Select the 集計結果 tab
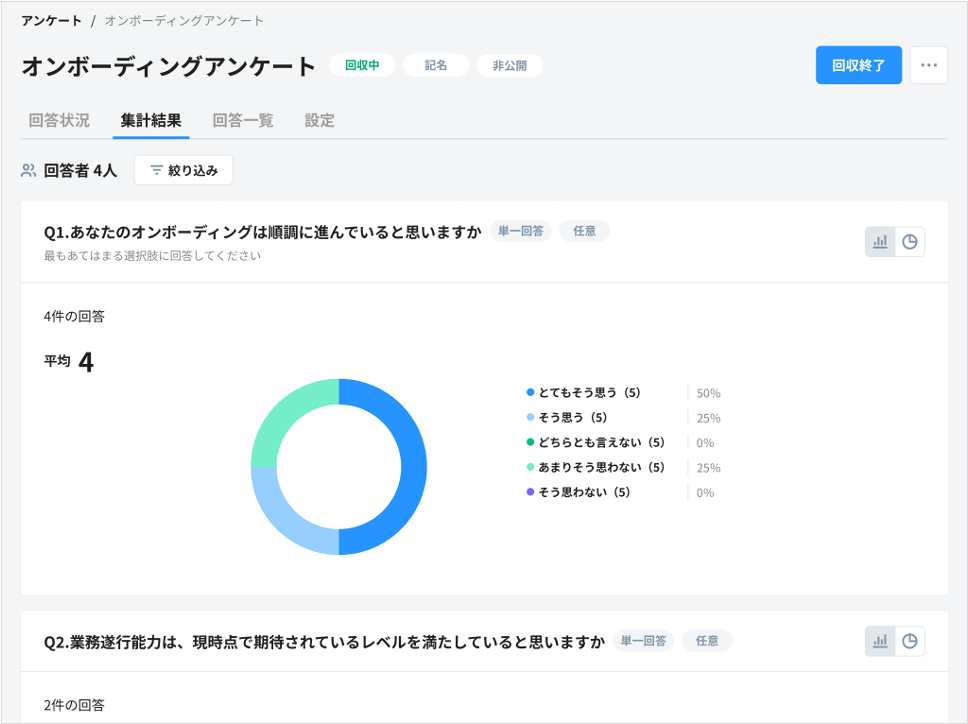The width and height of the screenshot is (968, 724). coord(150,120)
